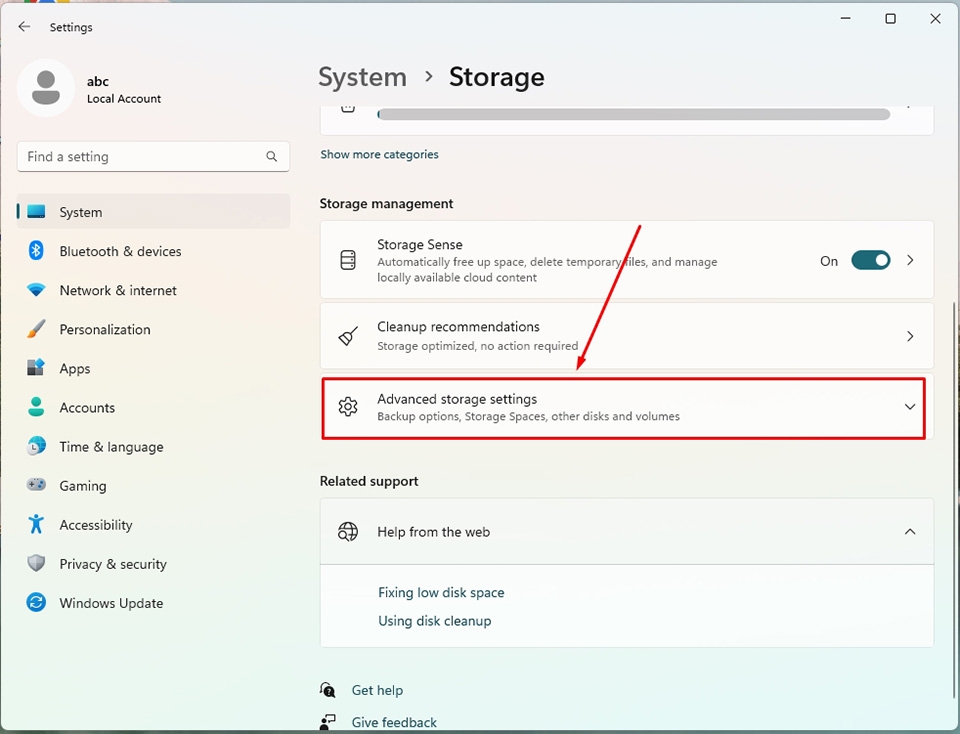Open Windows Update page
Screen dimensions: 960x734
pyautogui.click(x=154, y=603)
